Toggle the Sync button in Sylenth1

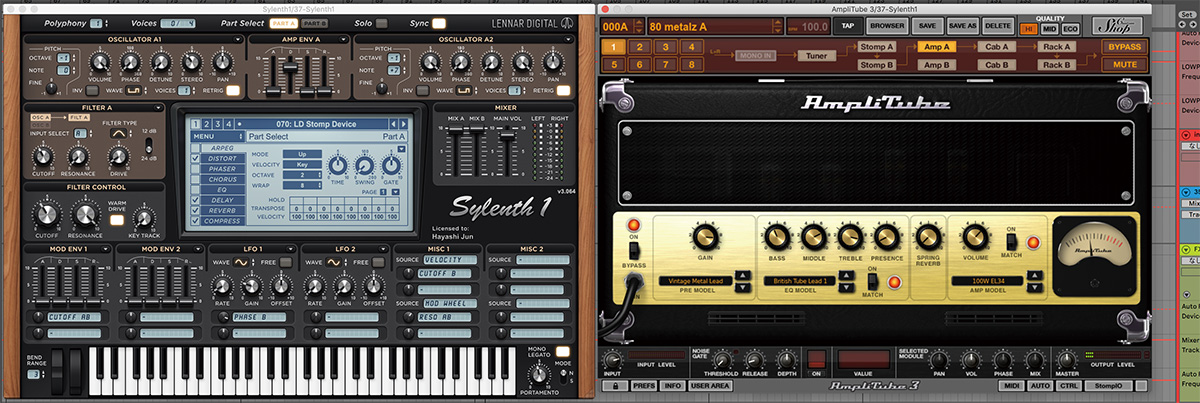click(x=440, y=22)
